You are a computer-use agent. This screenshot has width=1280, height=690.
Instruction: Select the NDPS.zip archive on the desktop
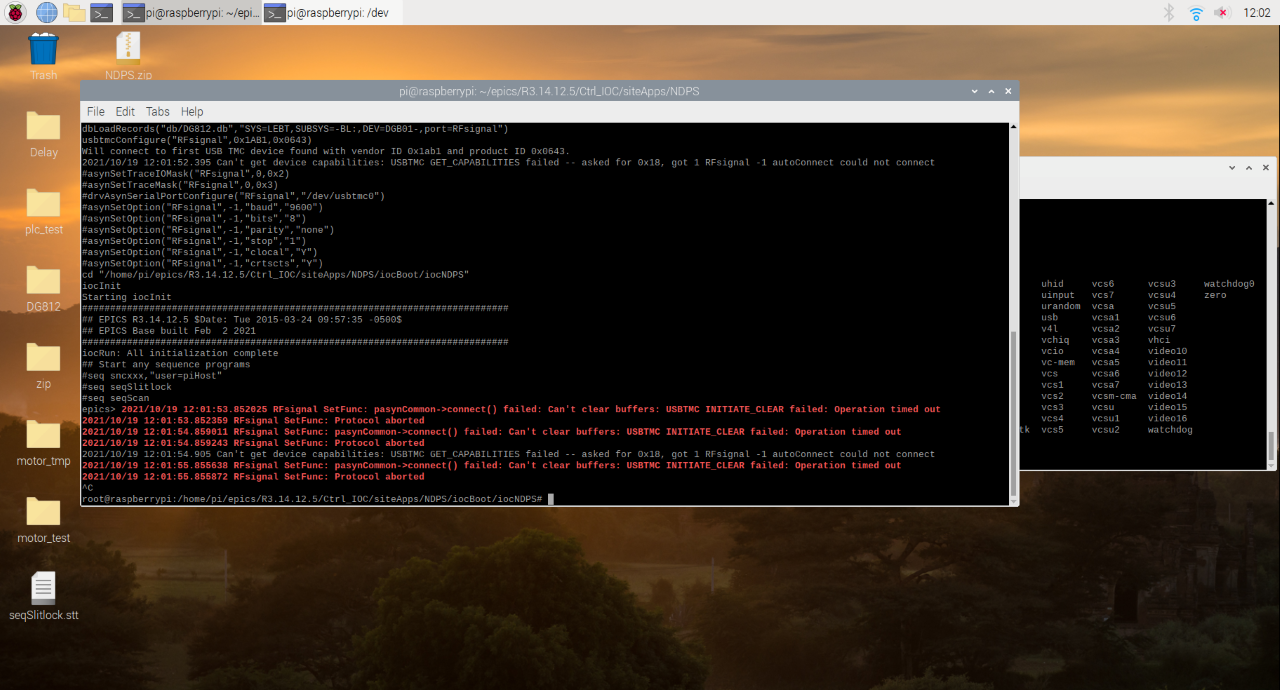[x=128, y=57]
